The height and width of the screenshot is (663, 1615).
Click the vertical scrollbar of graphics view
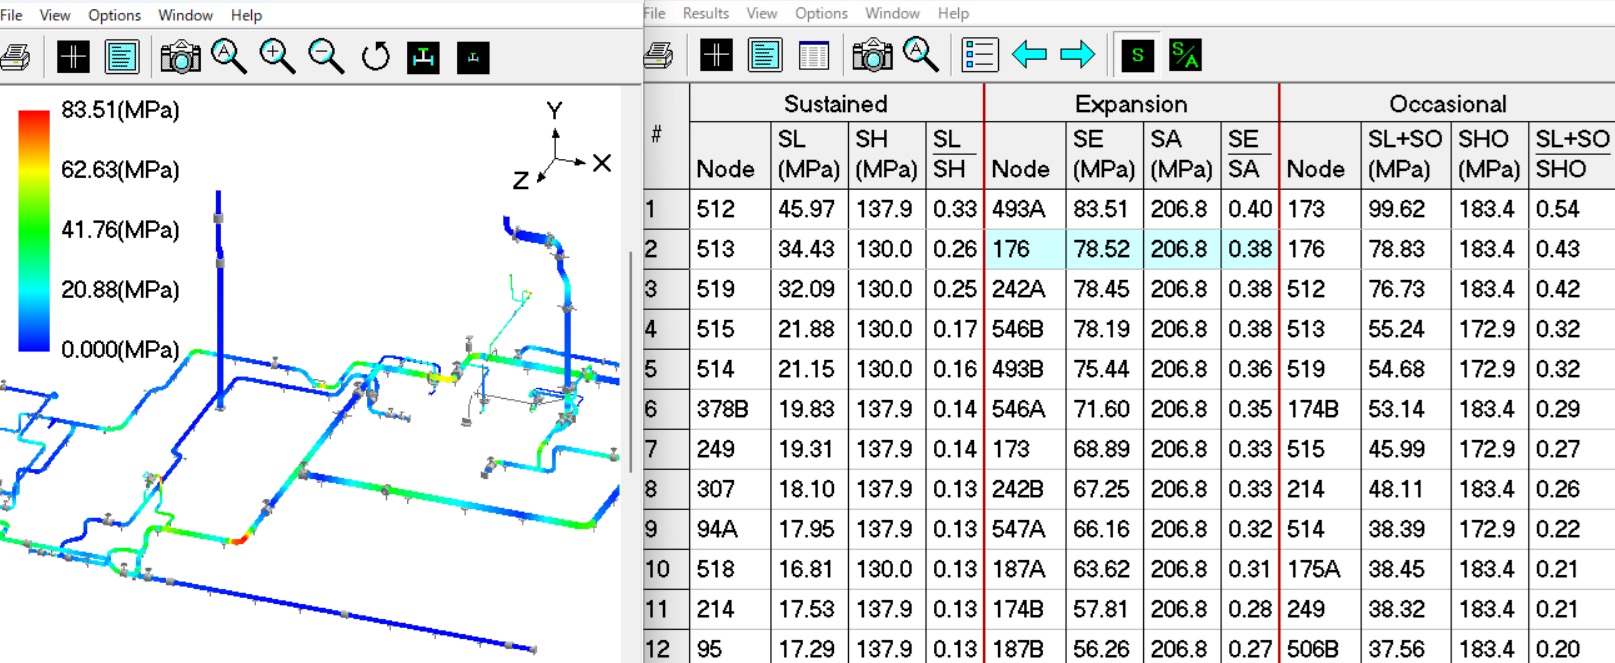(x=629, y=360)
